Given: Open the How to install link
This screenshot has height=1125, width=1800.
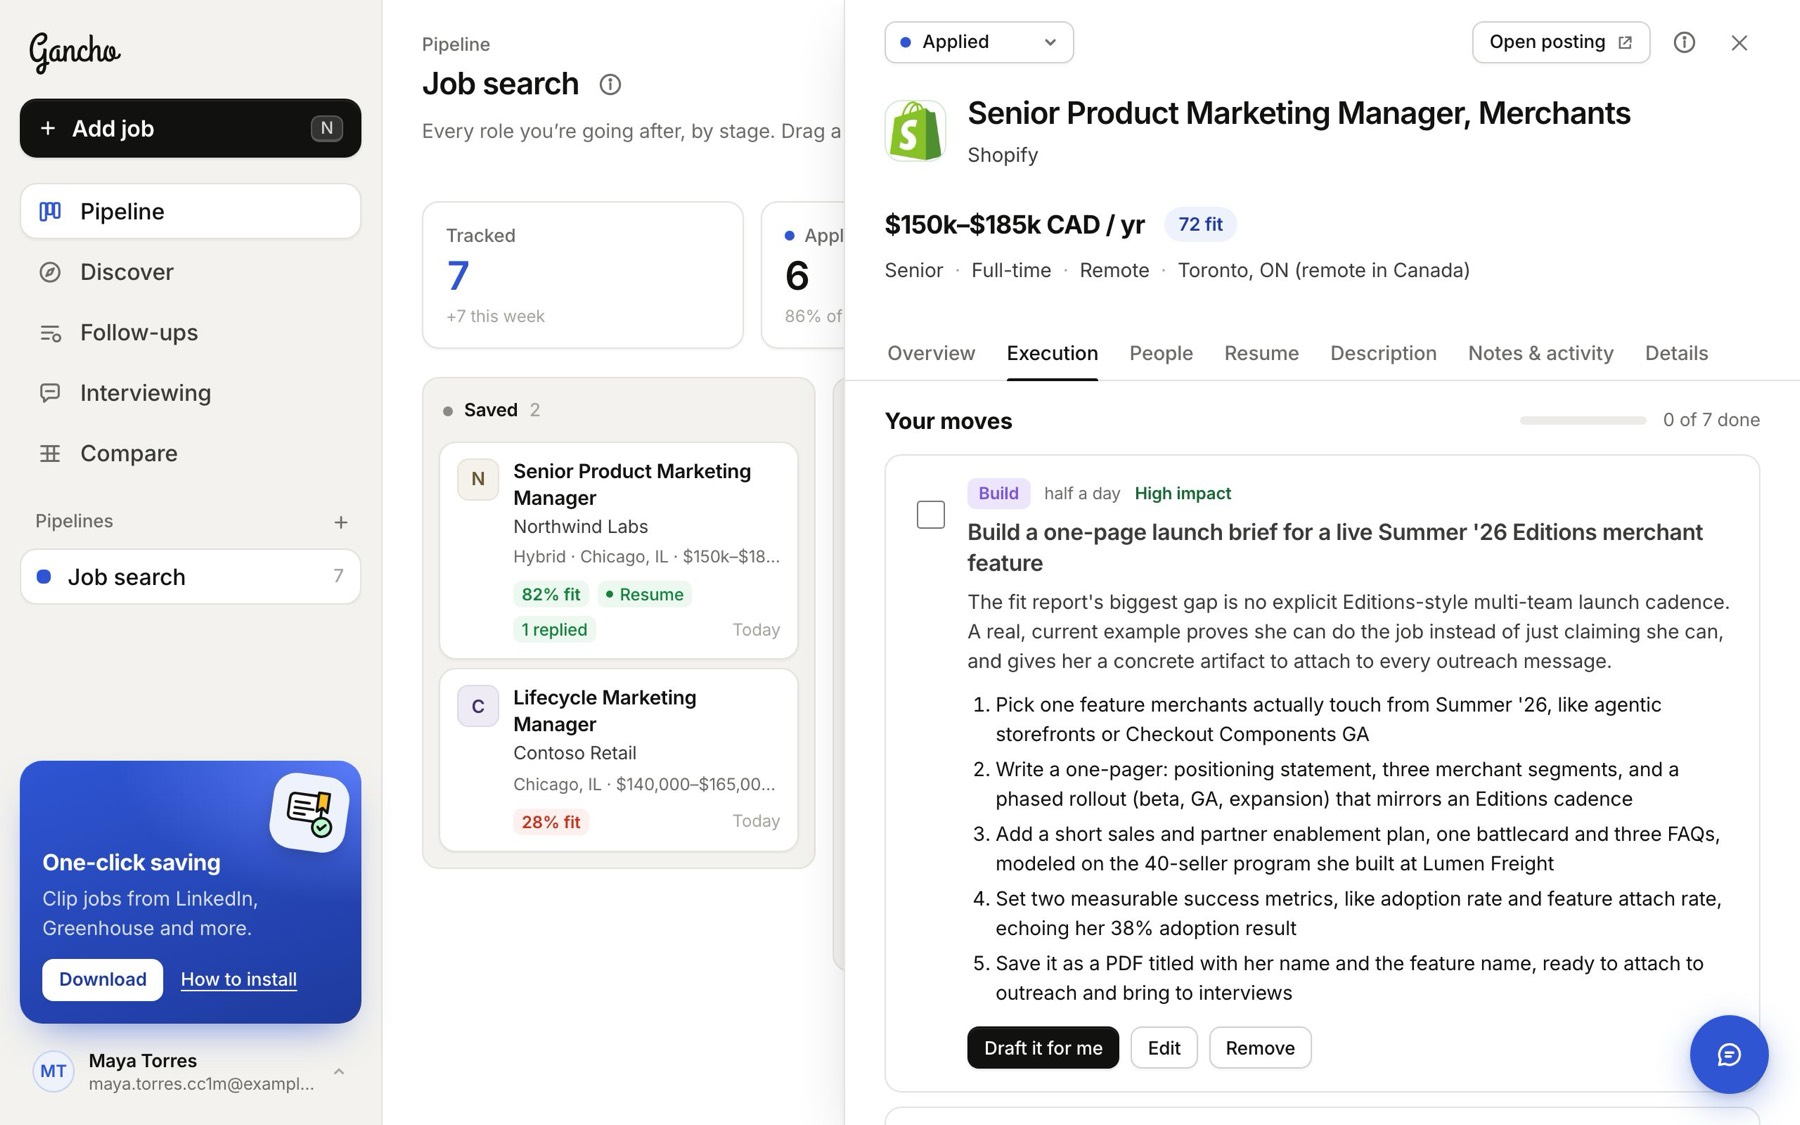Looking at the screenshot, I should (239, 979).
